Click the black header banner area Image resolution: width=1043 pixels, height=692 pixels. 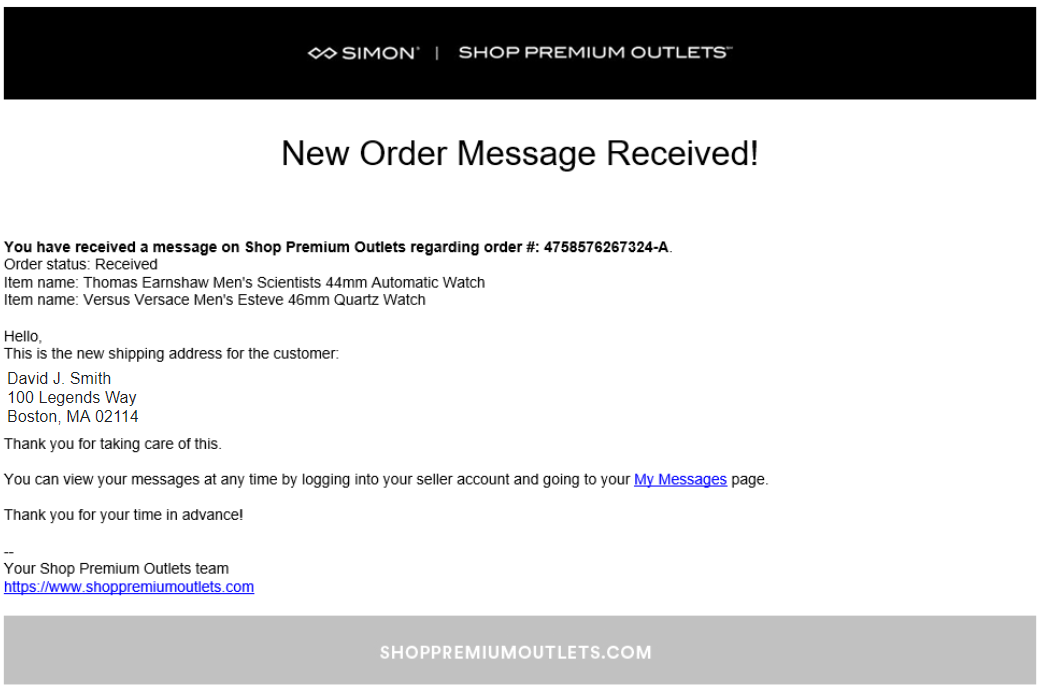[x=520, y=53]
